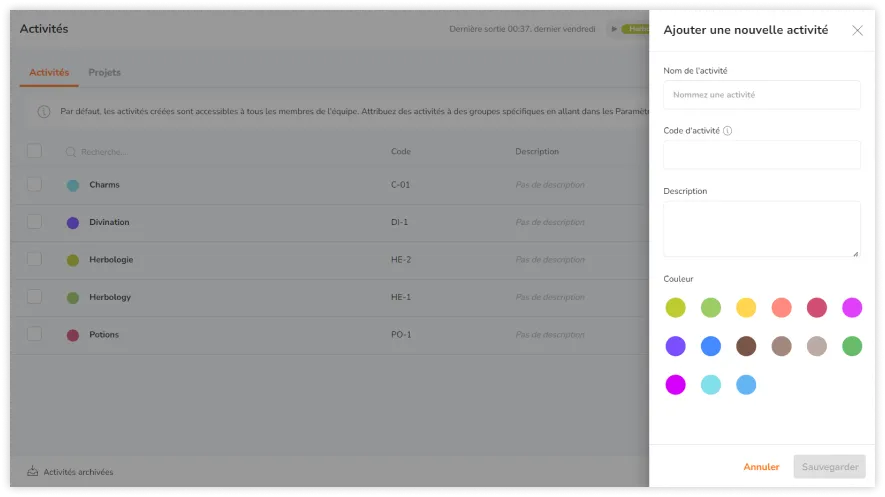Click the Divination activity color dot

(73, 223)
